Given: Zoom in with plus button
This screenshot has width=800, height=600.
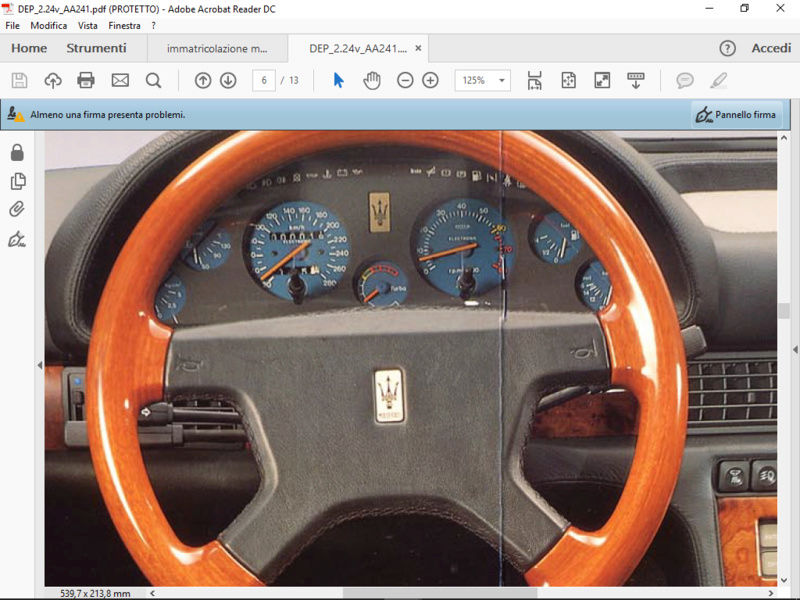Looking at the screenshot, I should [x=430, y=81].
